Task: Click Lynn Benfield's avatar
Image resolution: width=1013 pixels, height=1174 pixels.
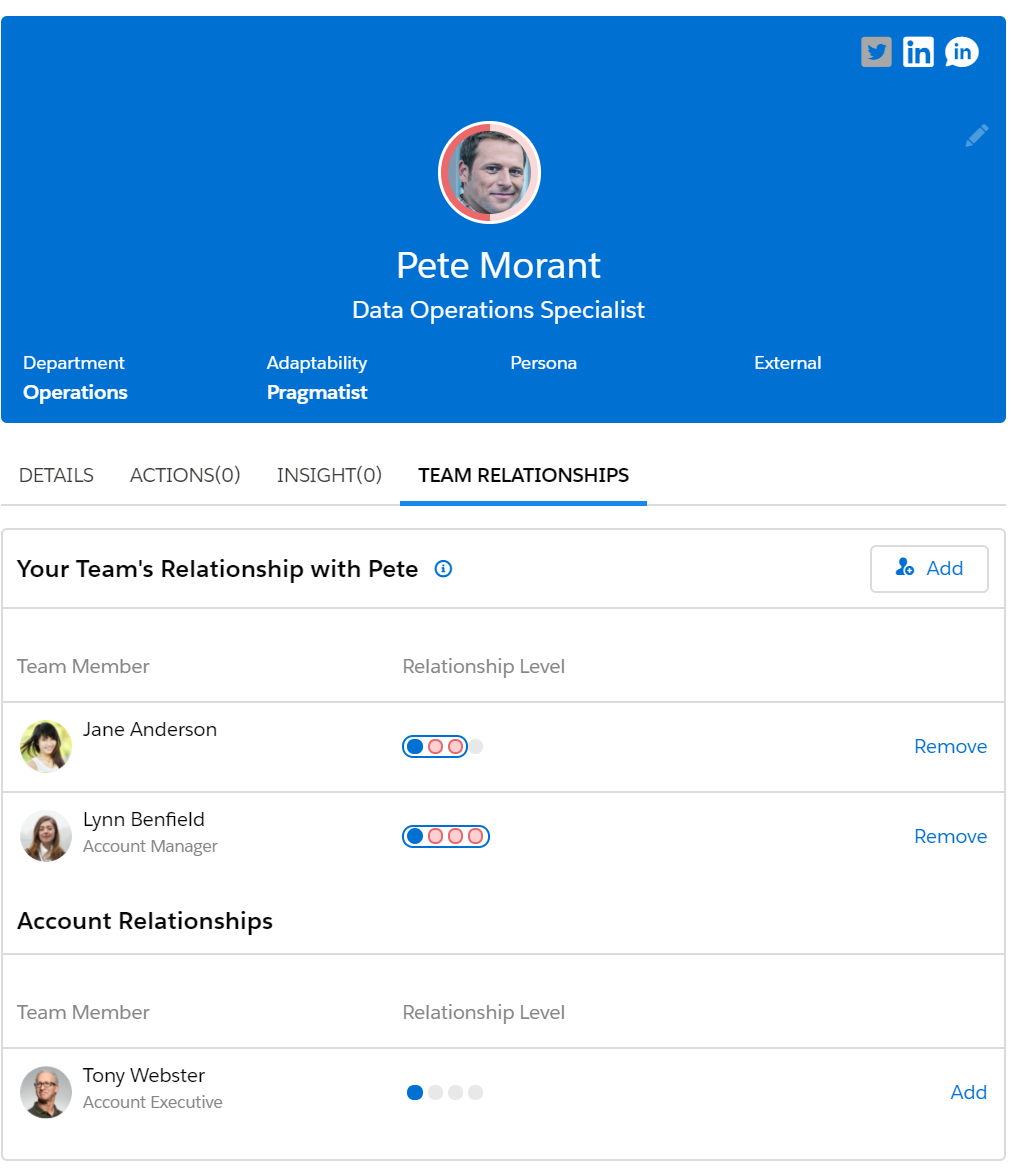Action: tap(46, 836)
